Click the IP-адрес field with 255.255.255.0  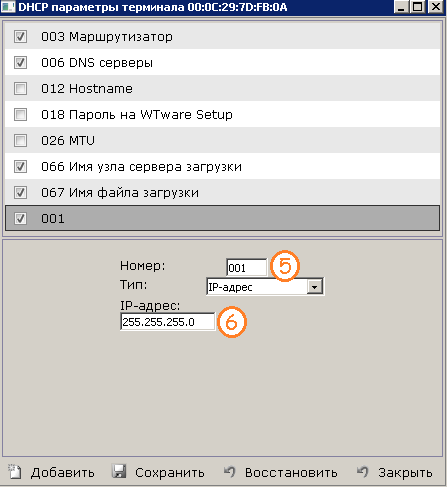click(168, 322)
